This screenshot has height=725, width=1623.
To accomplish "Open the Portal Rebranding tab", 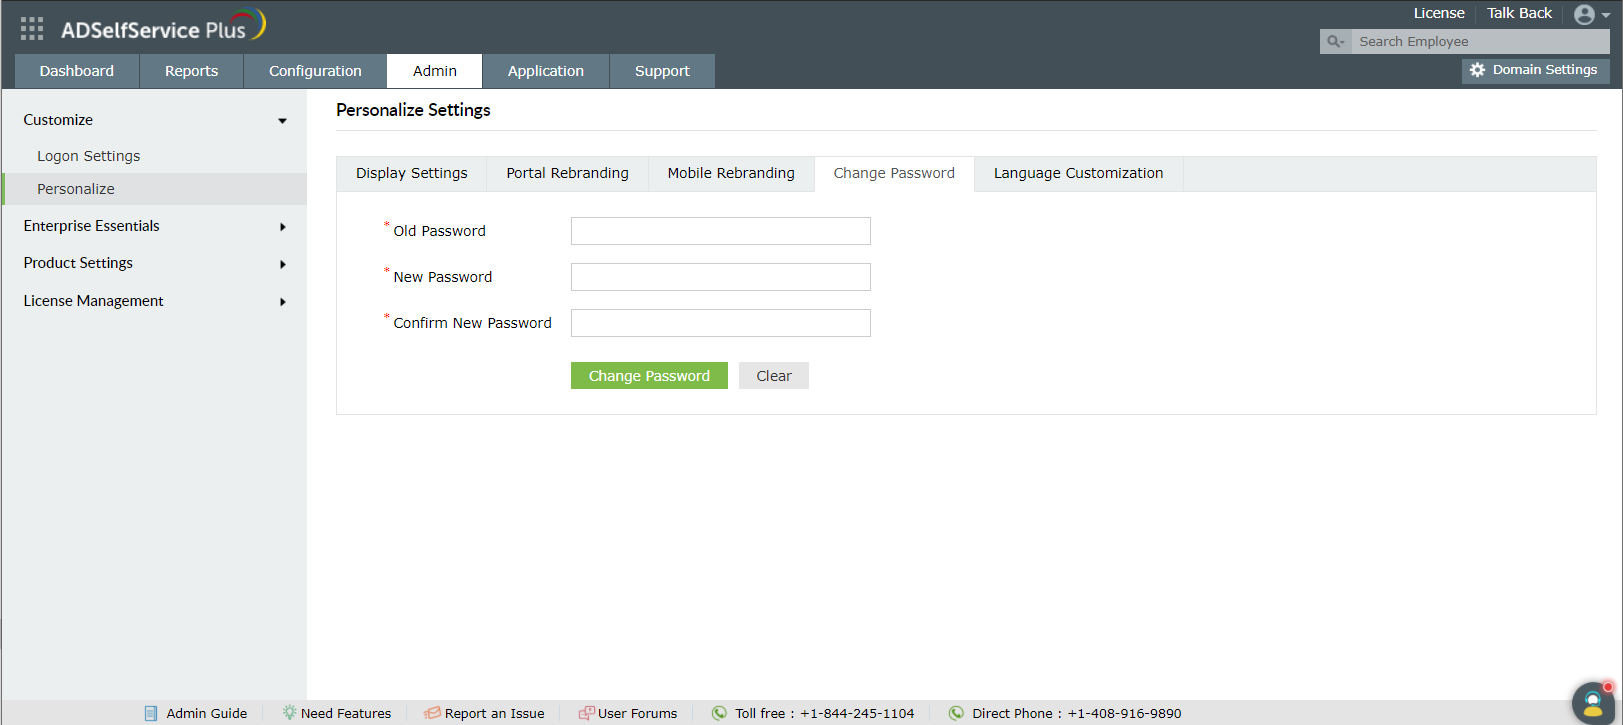I will click(568, 173).
